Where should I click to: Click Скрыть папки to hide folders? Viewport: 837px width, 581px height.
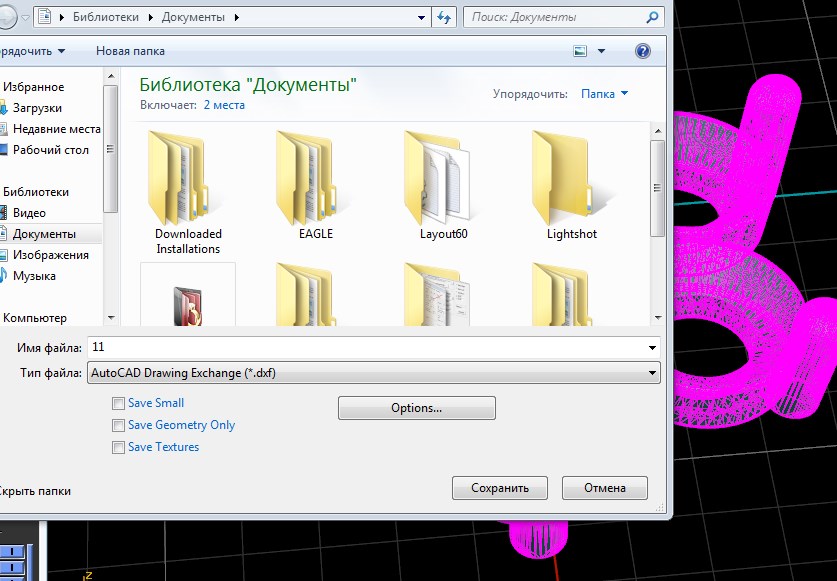tap(34, 491)
